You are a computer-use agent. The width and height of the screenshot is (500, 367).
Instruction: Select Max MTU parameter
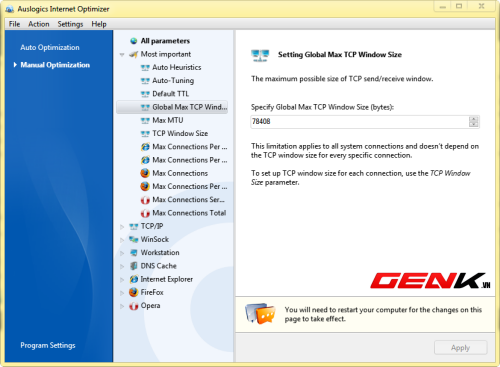pos(168,120)
